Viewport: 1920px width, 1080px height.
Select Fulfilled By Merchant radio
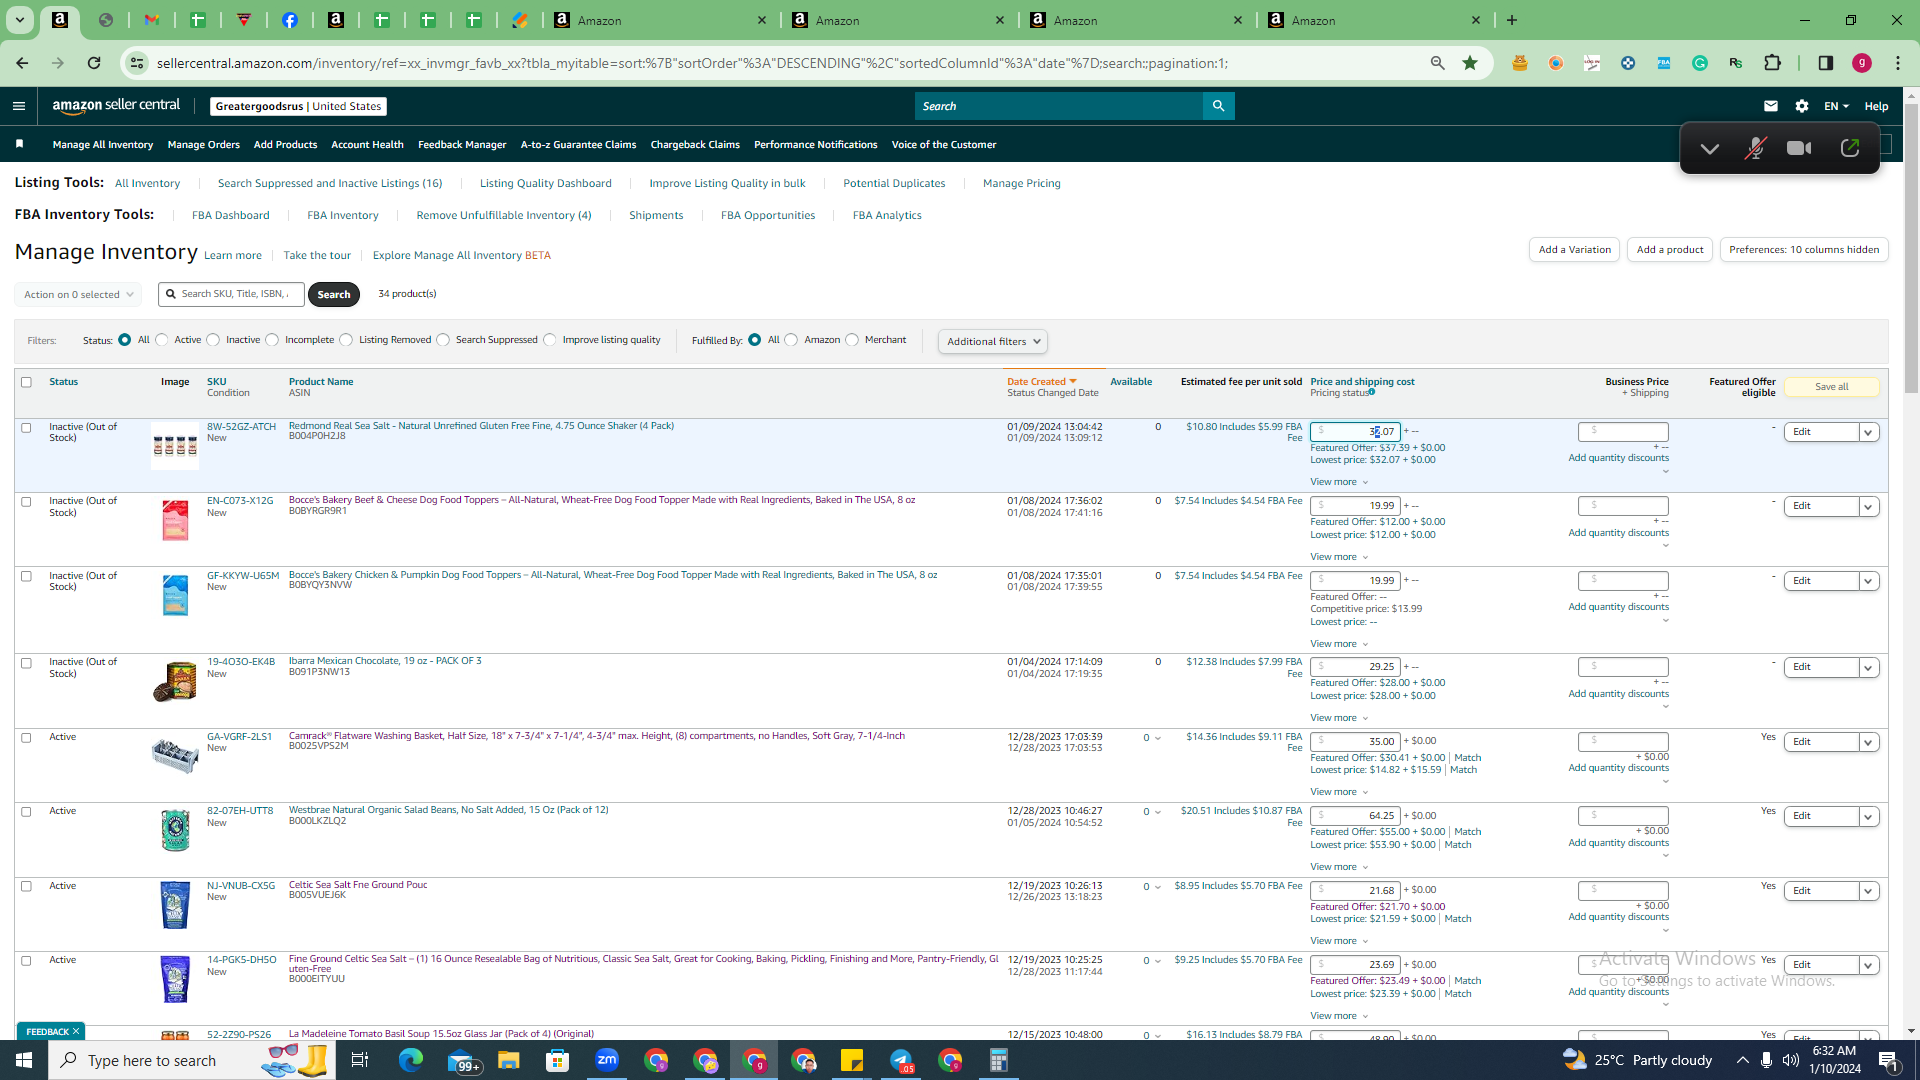coord(852,340)
